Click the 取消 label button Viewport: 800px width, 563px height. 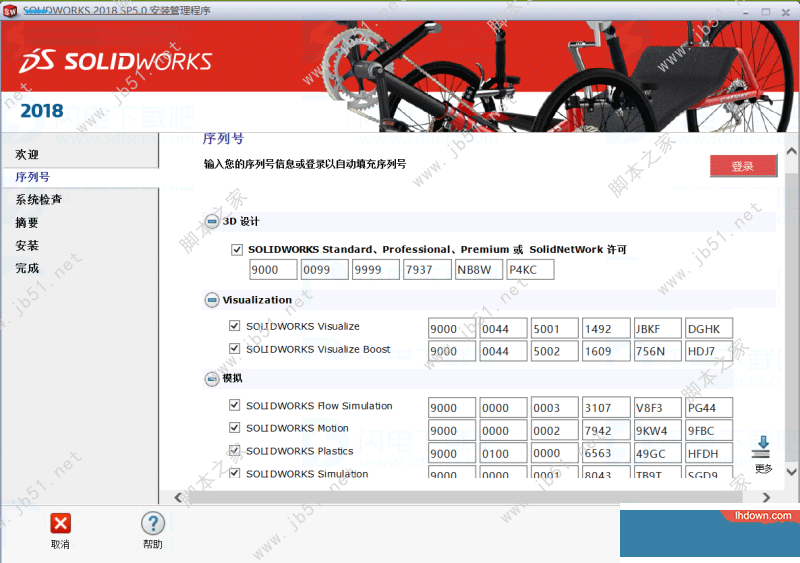pos(60,545)
